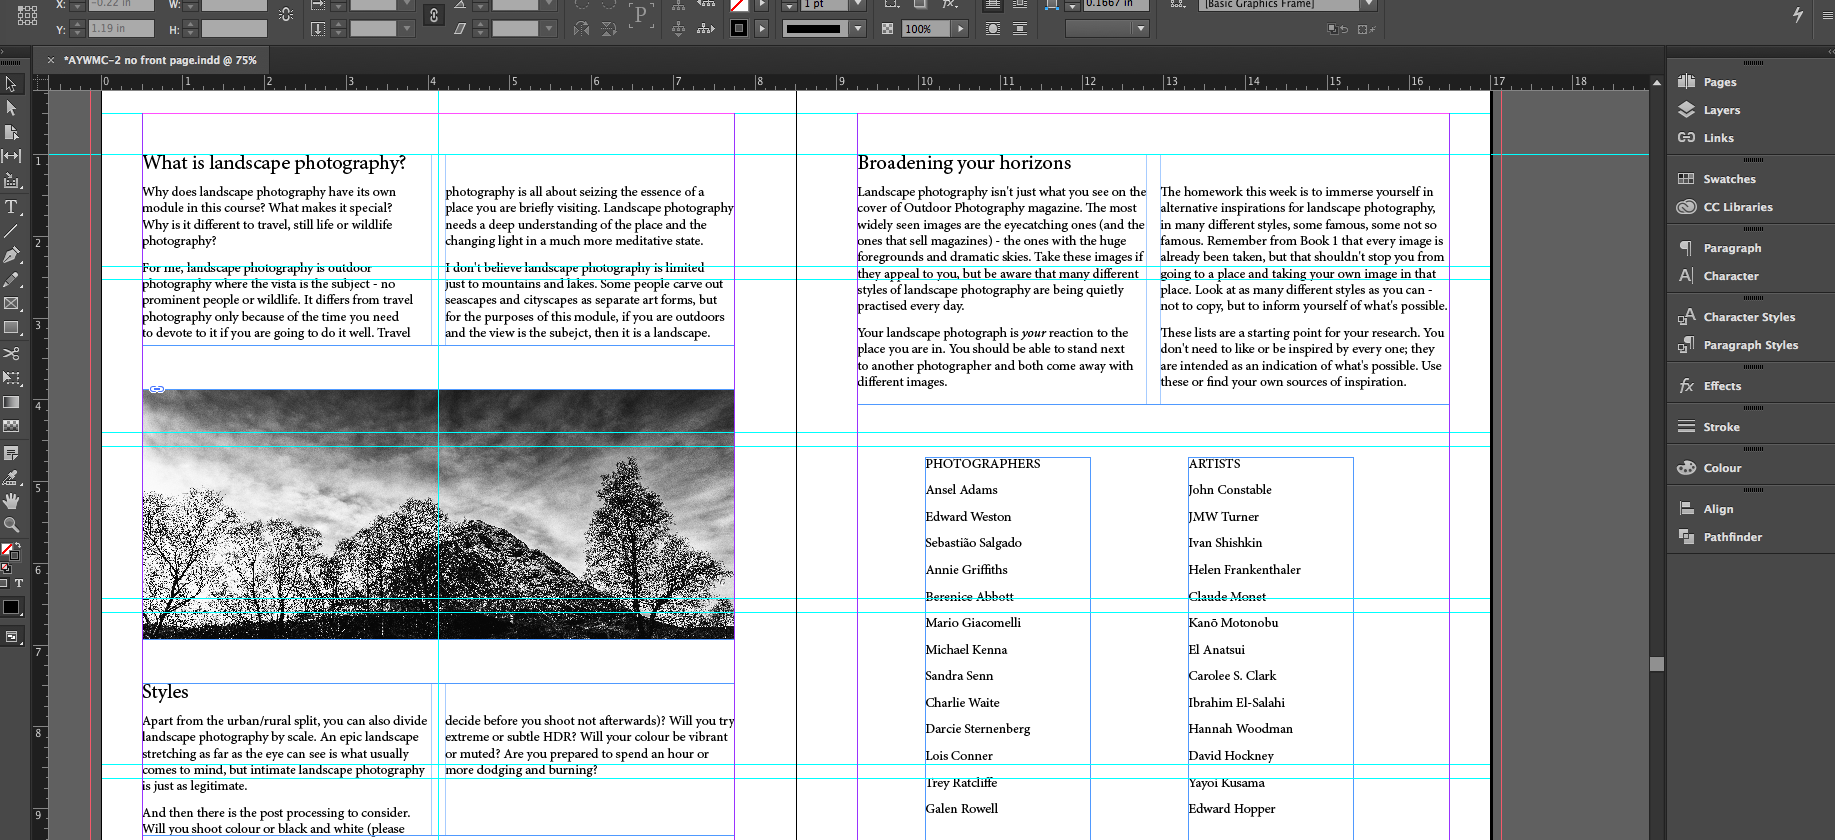Viewport: 1835px width, 840px height.
Task: Select the Type tool
Action: pos(11,207)
